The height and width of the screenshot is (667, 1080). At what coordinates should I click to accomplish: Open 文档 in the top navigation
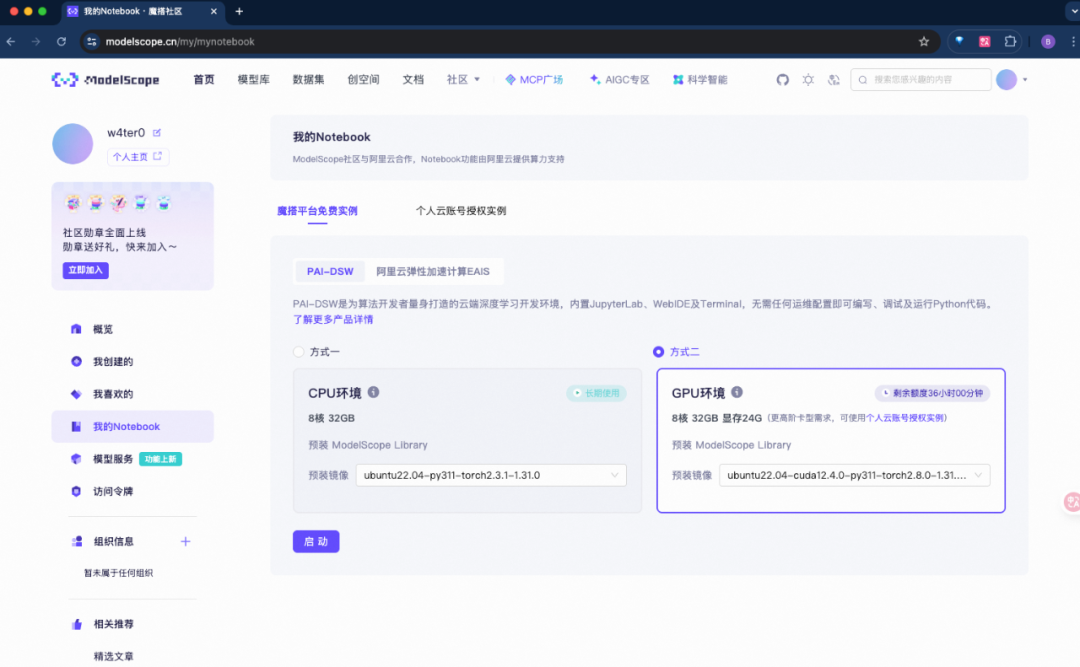point(413,80)
